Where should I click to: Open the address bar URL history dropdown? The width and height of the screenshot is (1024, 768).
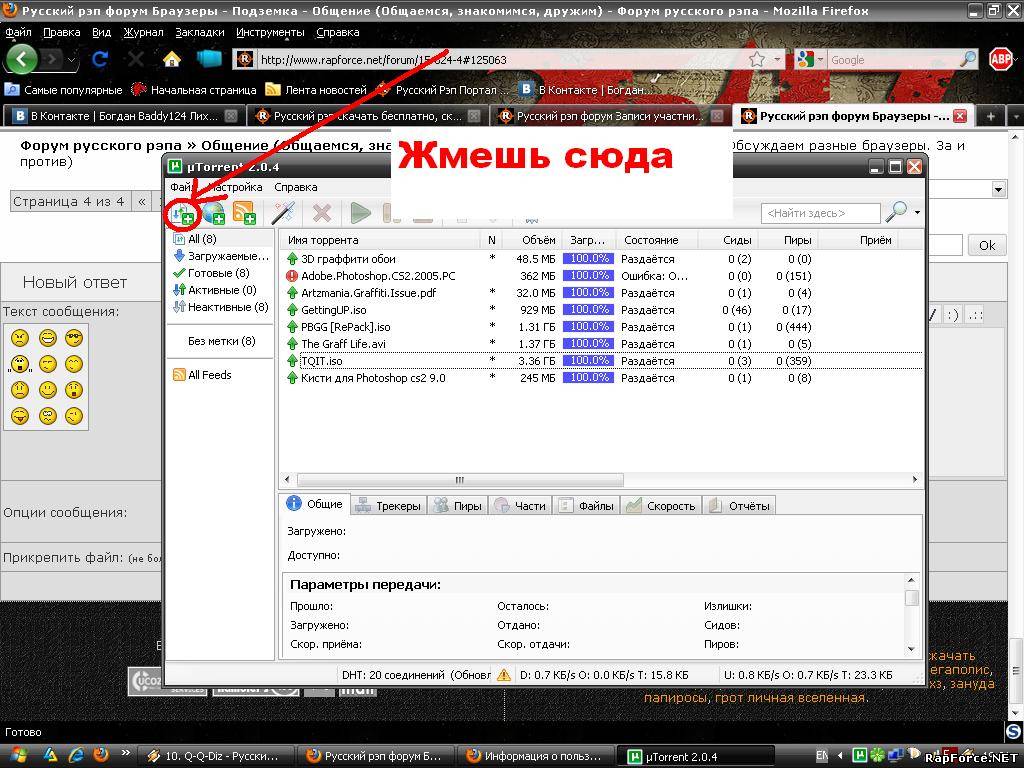tap(777, 59)
